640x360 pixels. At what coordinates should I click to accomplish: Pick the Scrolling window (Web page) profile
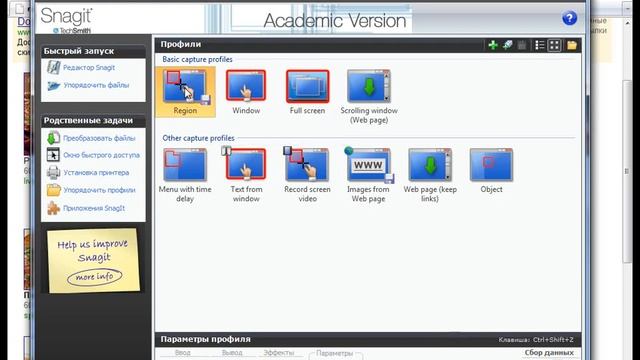pos(369,97)
